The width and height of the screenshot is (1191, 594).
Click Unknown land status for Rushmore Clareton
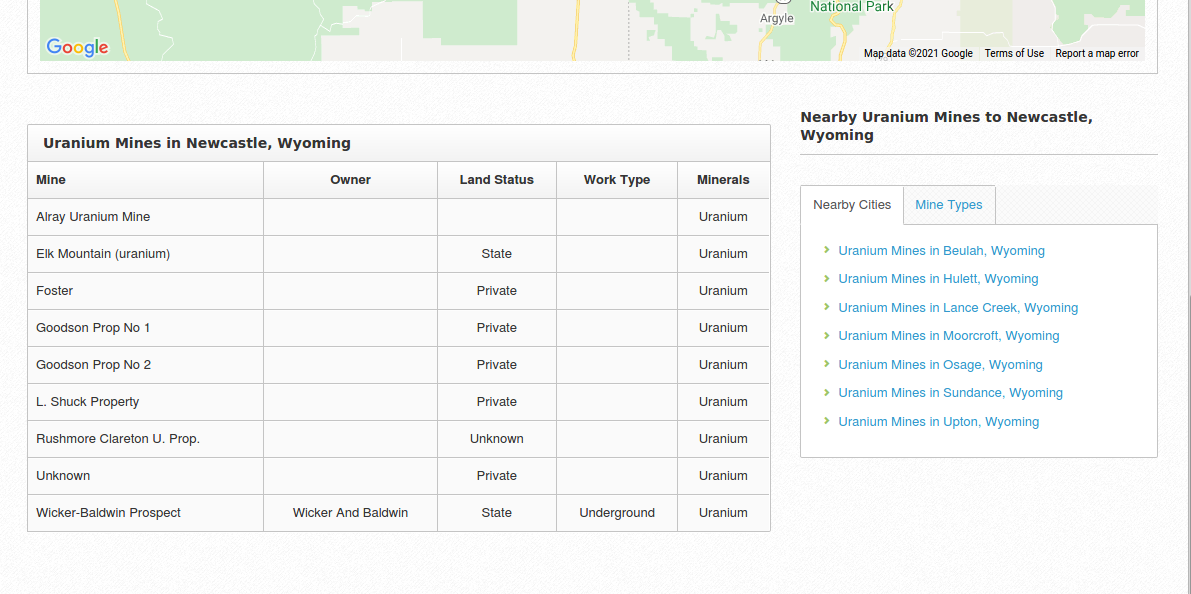click(497, 439)
